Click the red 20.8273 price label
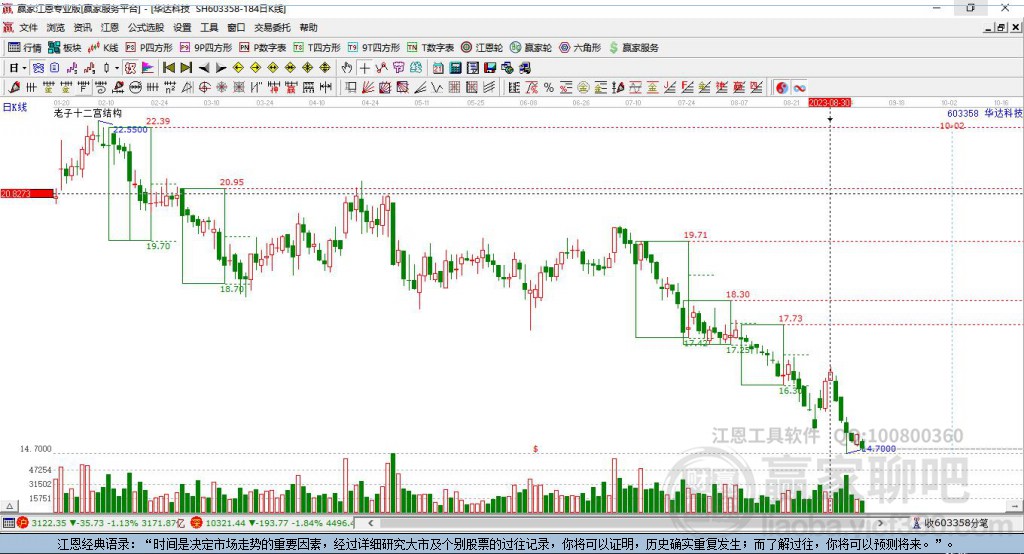Image resolution: width=1024 pixels, height=554 pixels. click(x=27, y=193)
